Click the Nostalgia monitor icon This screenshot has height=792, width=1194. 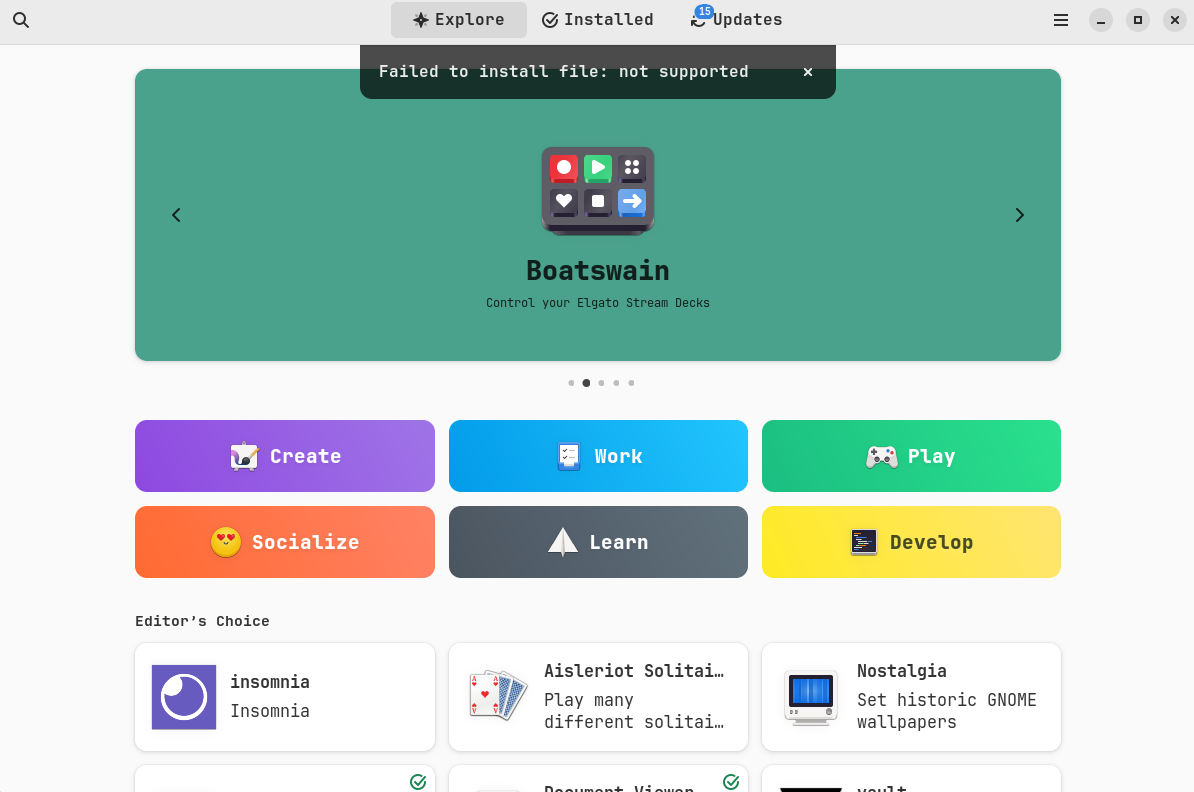810,697
